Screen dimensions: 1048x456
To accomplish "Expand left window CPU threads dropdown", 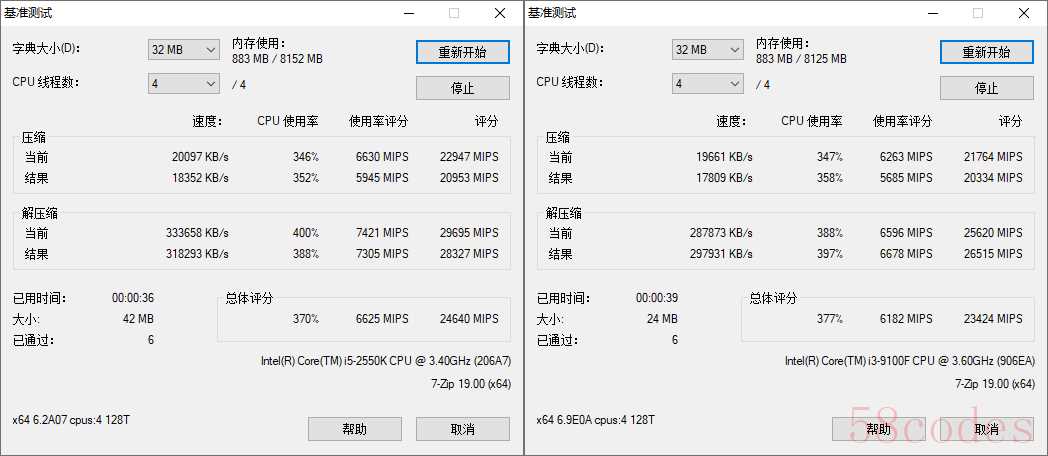I will tap(184, 84).
